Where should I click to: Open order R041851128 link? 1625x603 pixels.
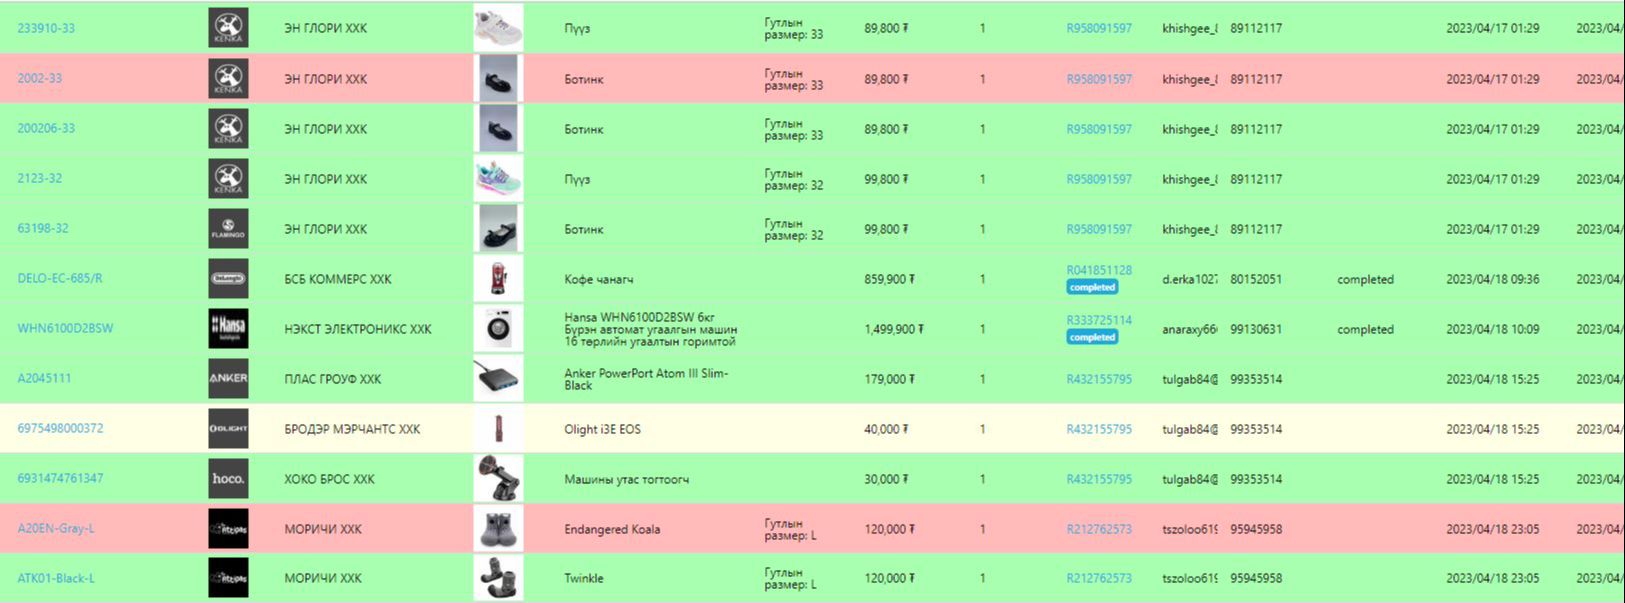pos(1099,270)
